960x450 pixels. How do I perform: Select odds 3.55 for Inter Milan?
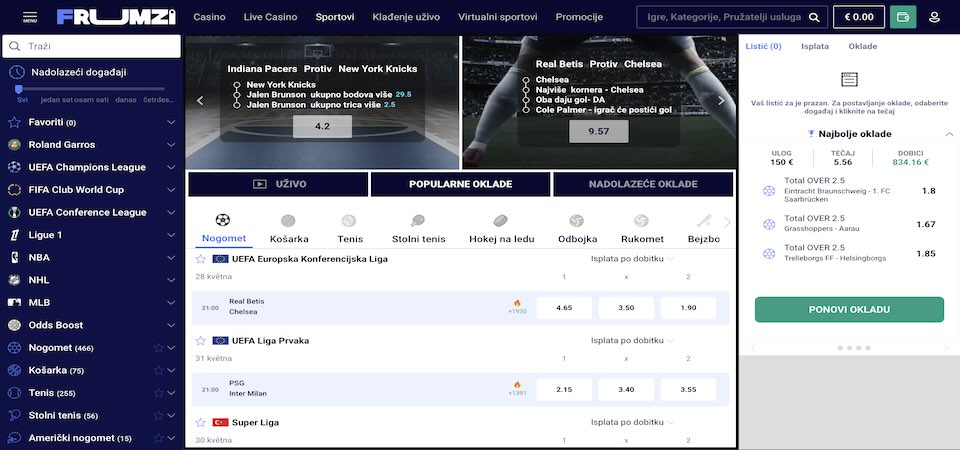[688, 389]
